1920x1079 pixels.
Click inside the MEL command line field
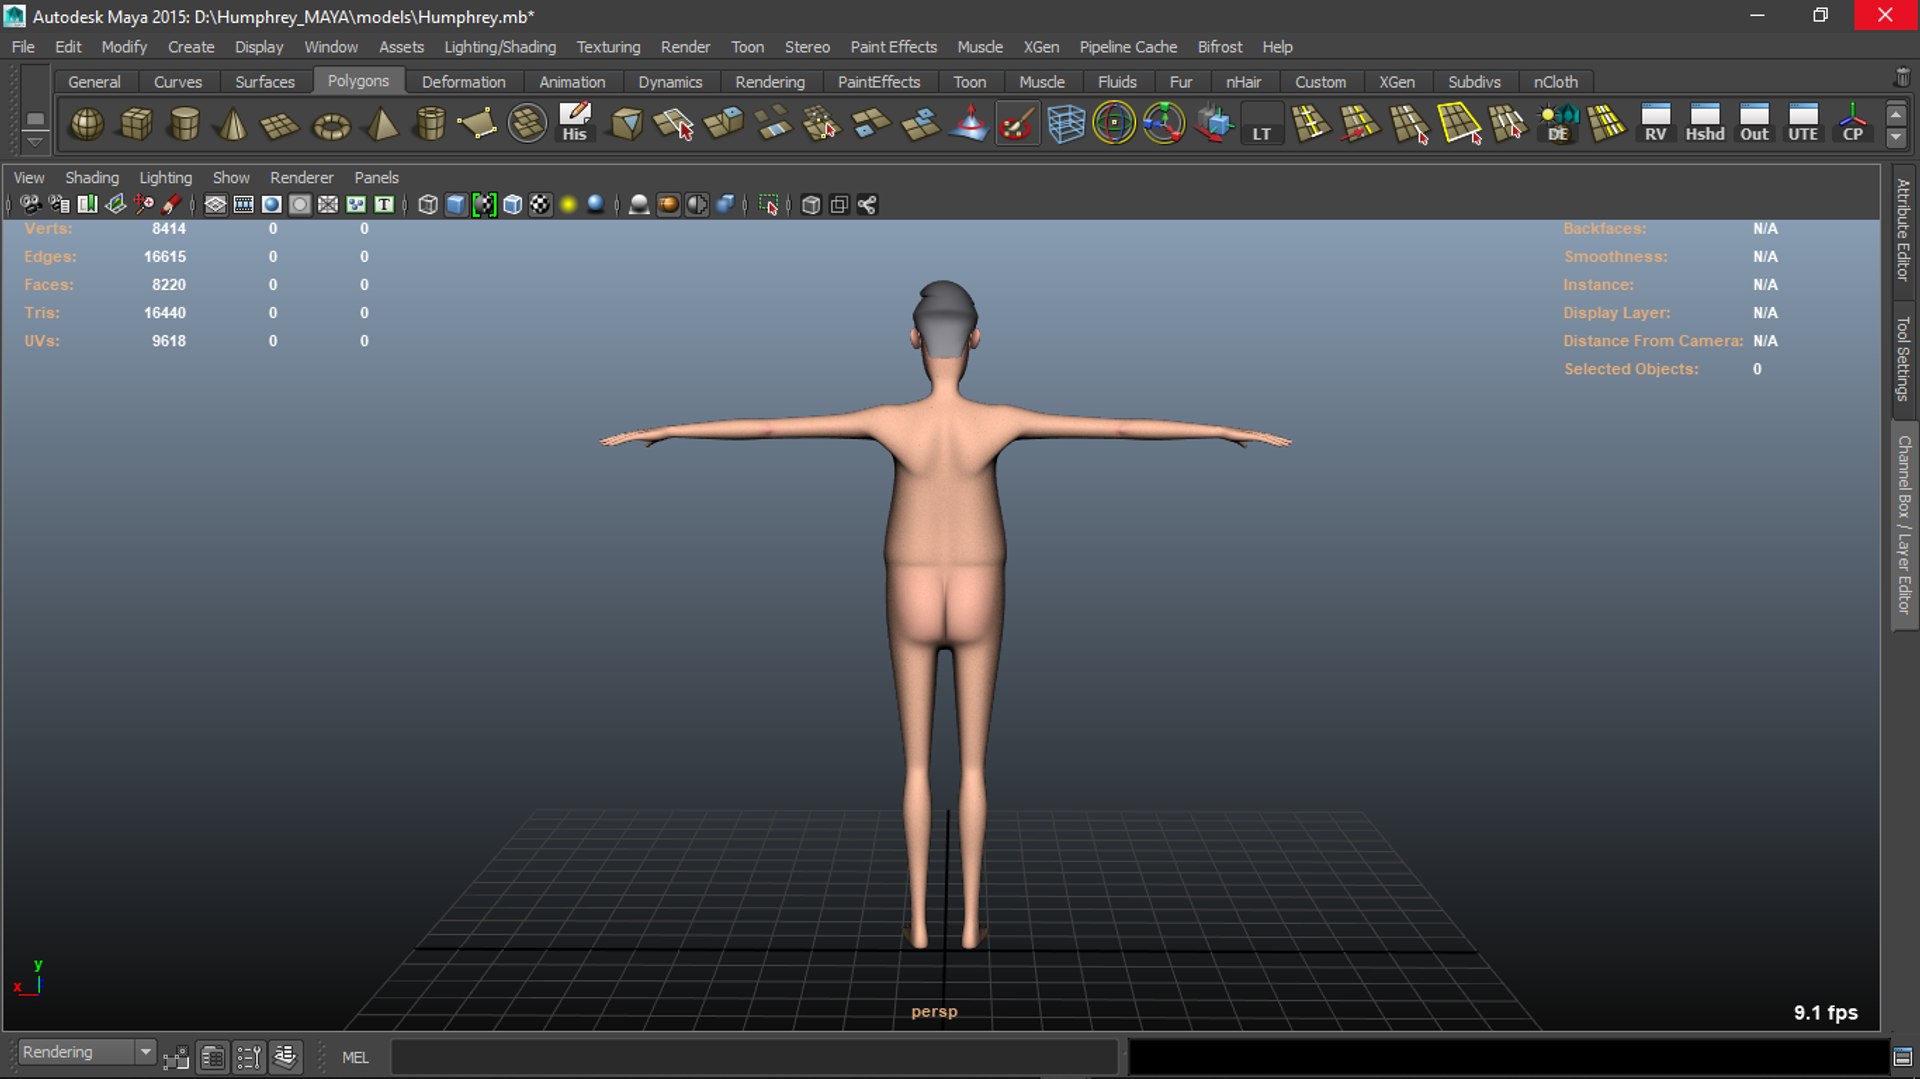point(754,1057)
